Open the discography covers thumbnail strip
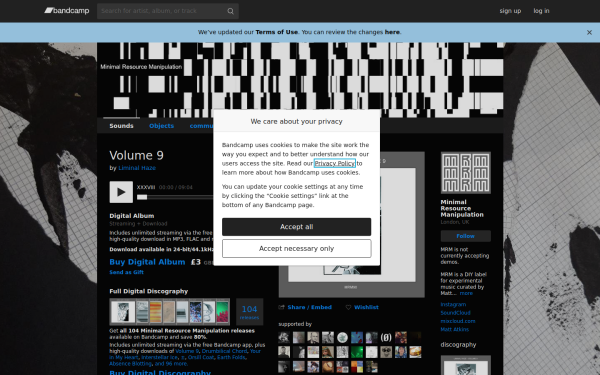 click(x=170, y=312)
